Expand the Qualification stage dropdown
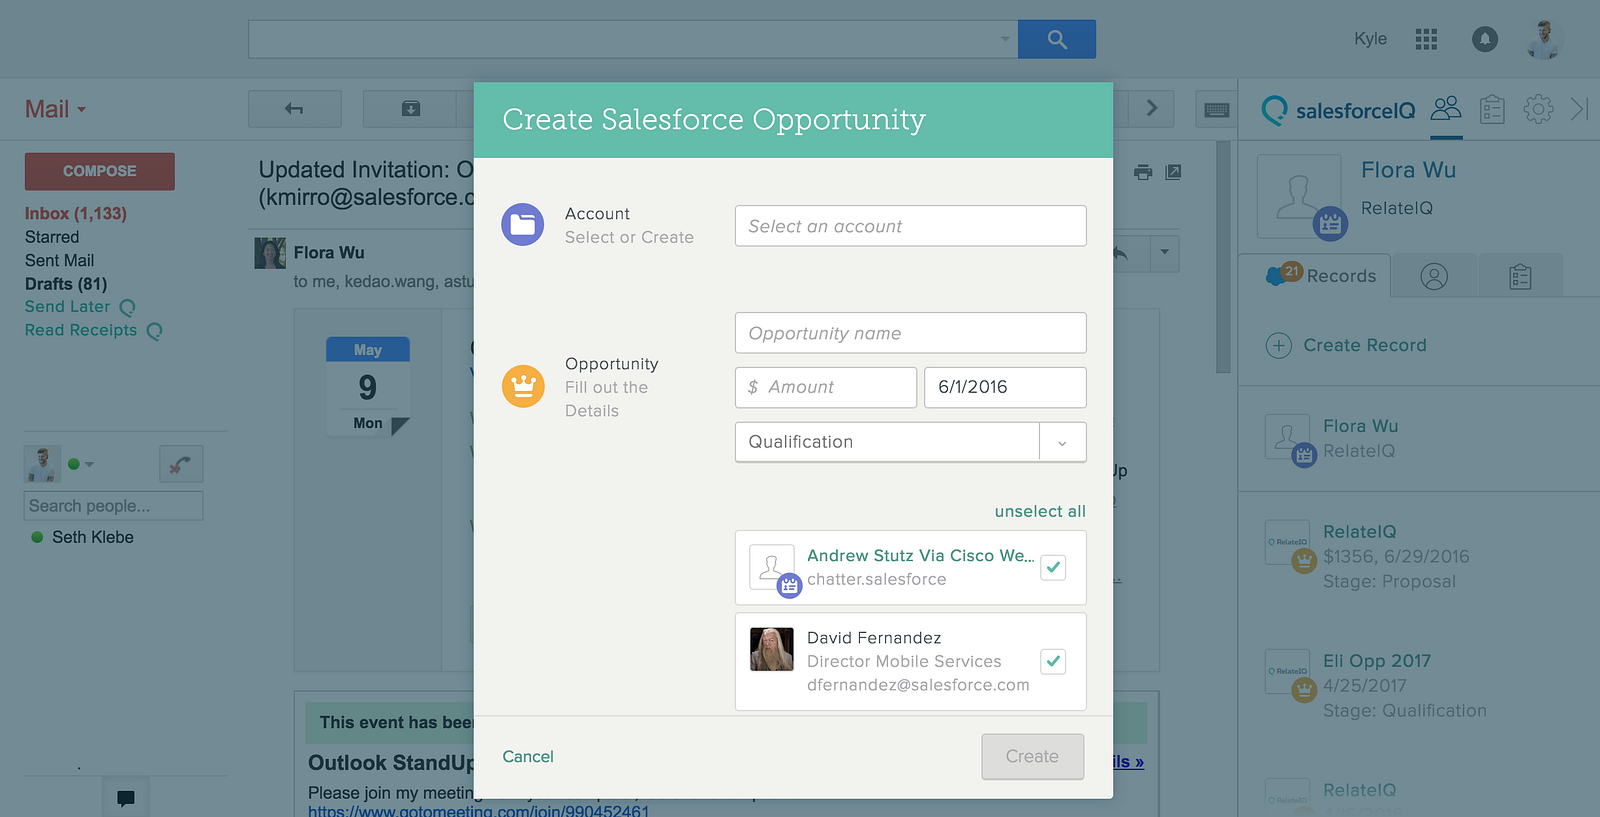This screenshot has height=817, width=1600. click(x=1062, y=442)
